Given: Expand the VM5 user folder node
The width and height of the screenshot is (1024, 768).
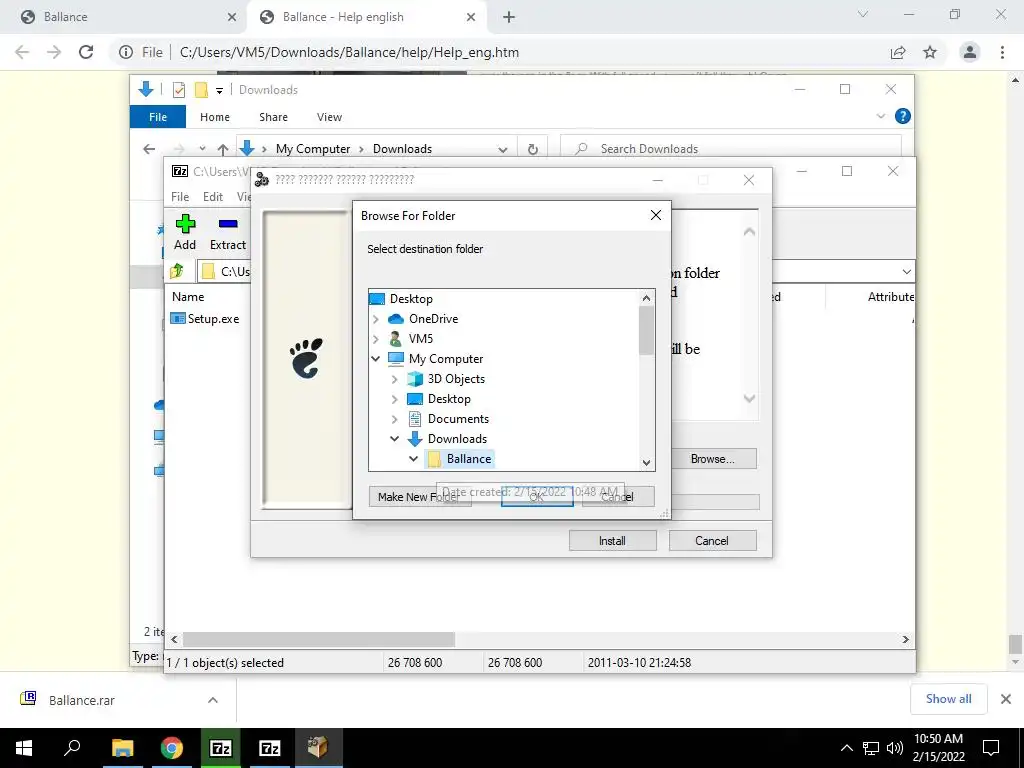Looking at the screenshot, I should pyautogui.click(x=376, y=339).
